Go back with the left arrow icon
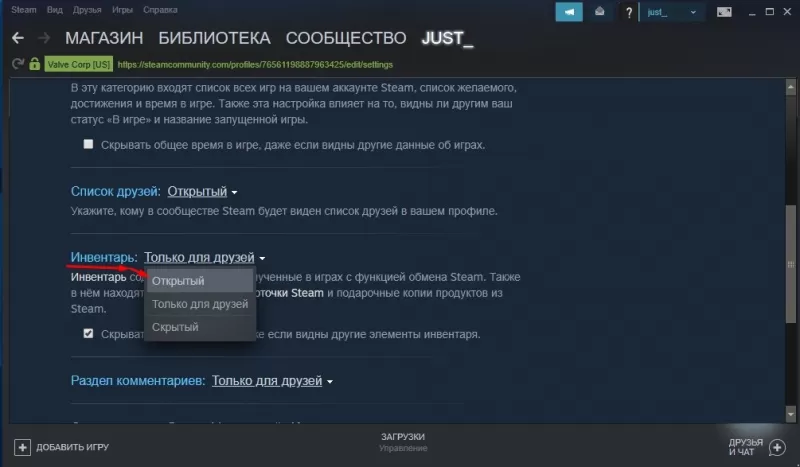Image resolution: width=800 pixels, height=467 pixels. coord(17,38)
